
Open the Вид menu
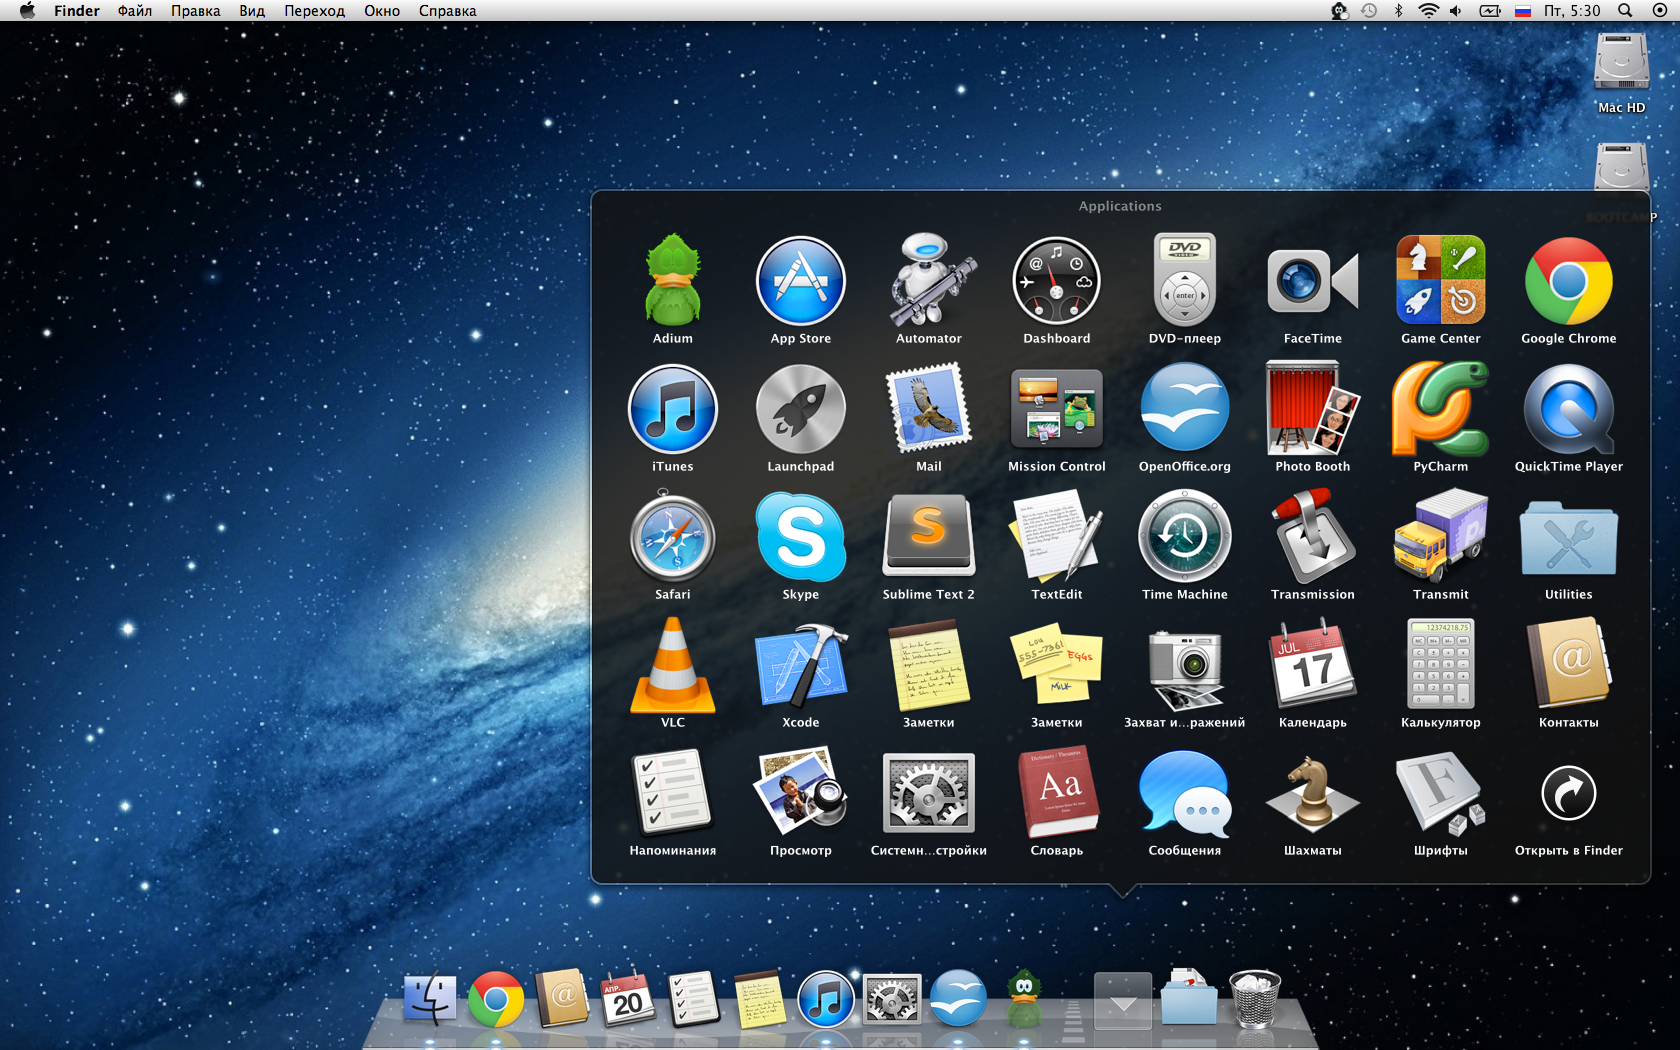coord(252,11)
